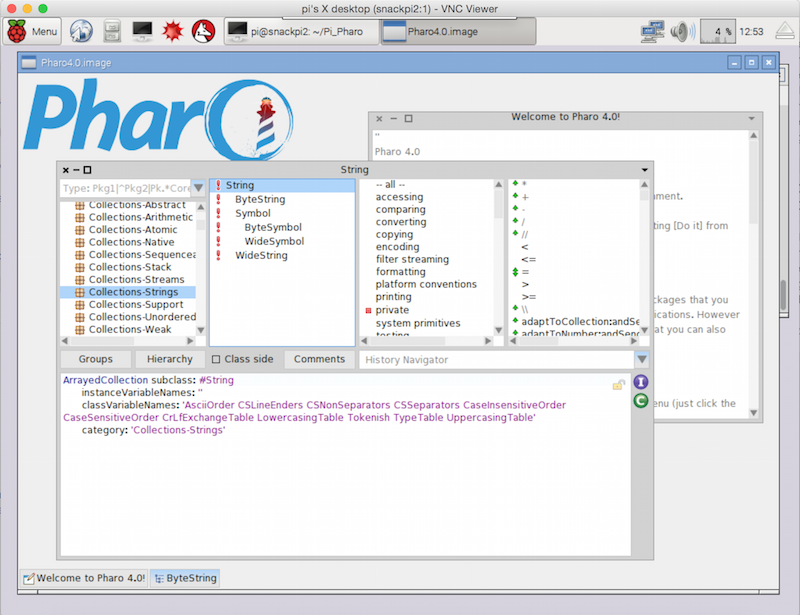Switch to the pi@snackpi2 terminal taskbar entry
The height and width of the screenshot is (615, 800).
(x=302, y=32)
